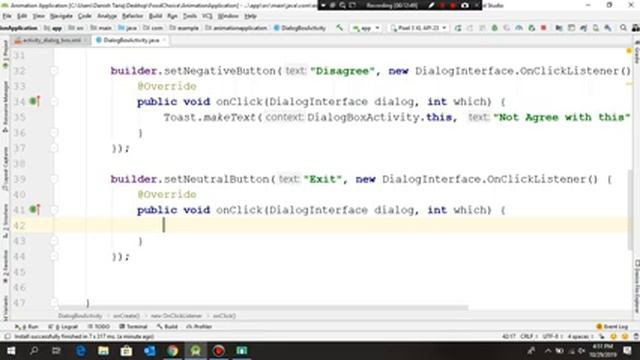Toggle fold end marker at line 47
The width and height of the screenshot is (640, 360).
click(x=54, y=302)
